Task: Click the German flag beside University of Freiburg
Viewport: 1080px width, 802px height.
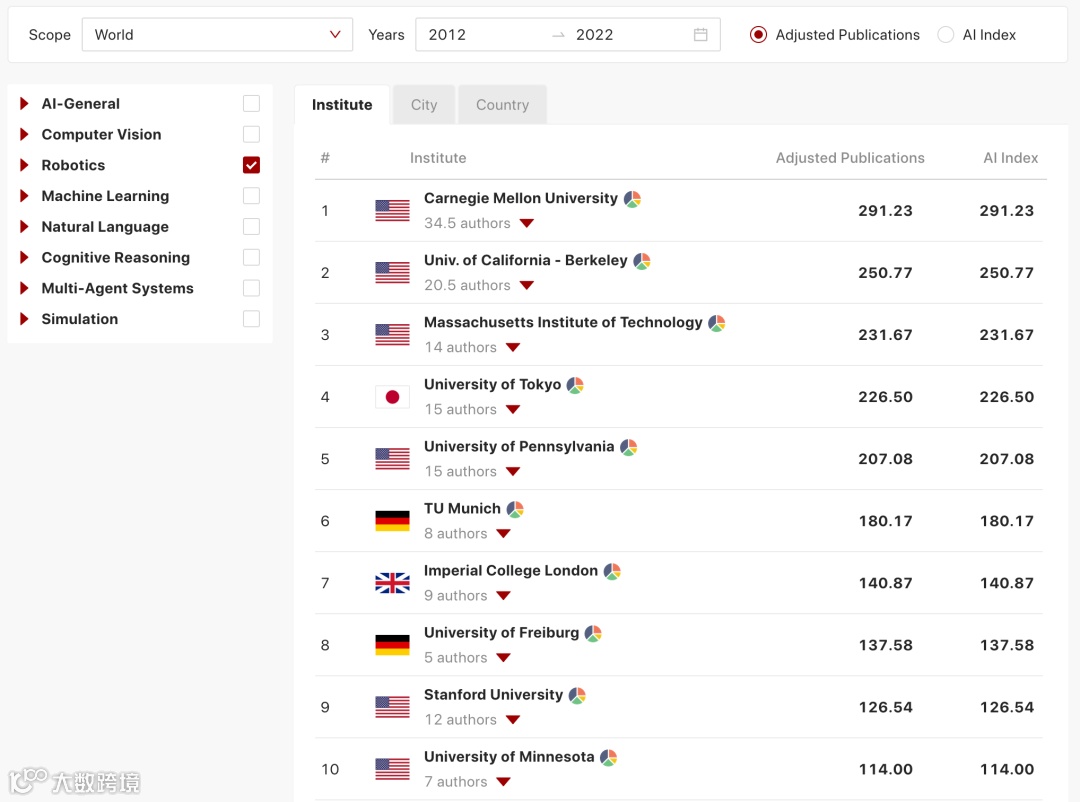Action: pyautogui.click(x=393, y=645)
